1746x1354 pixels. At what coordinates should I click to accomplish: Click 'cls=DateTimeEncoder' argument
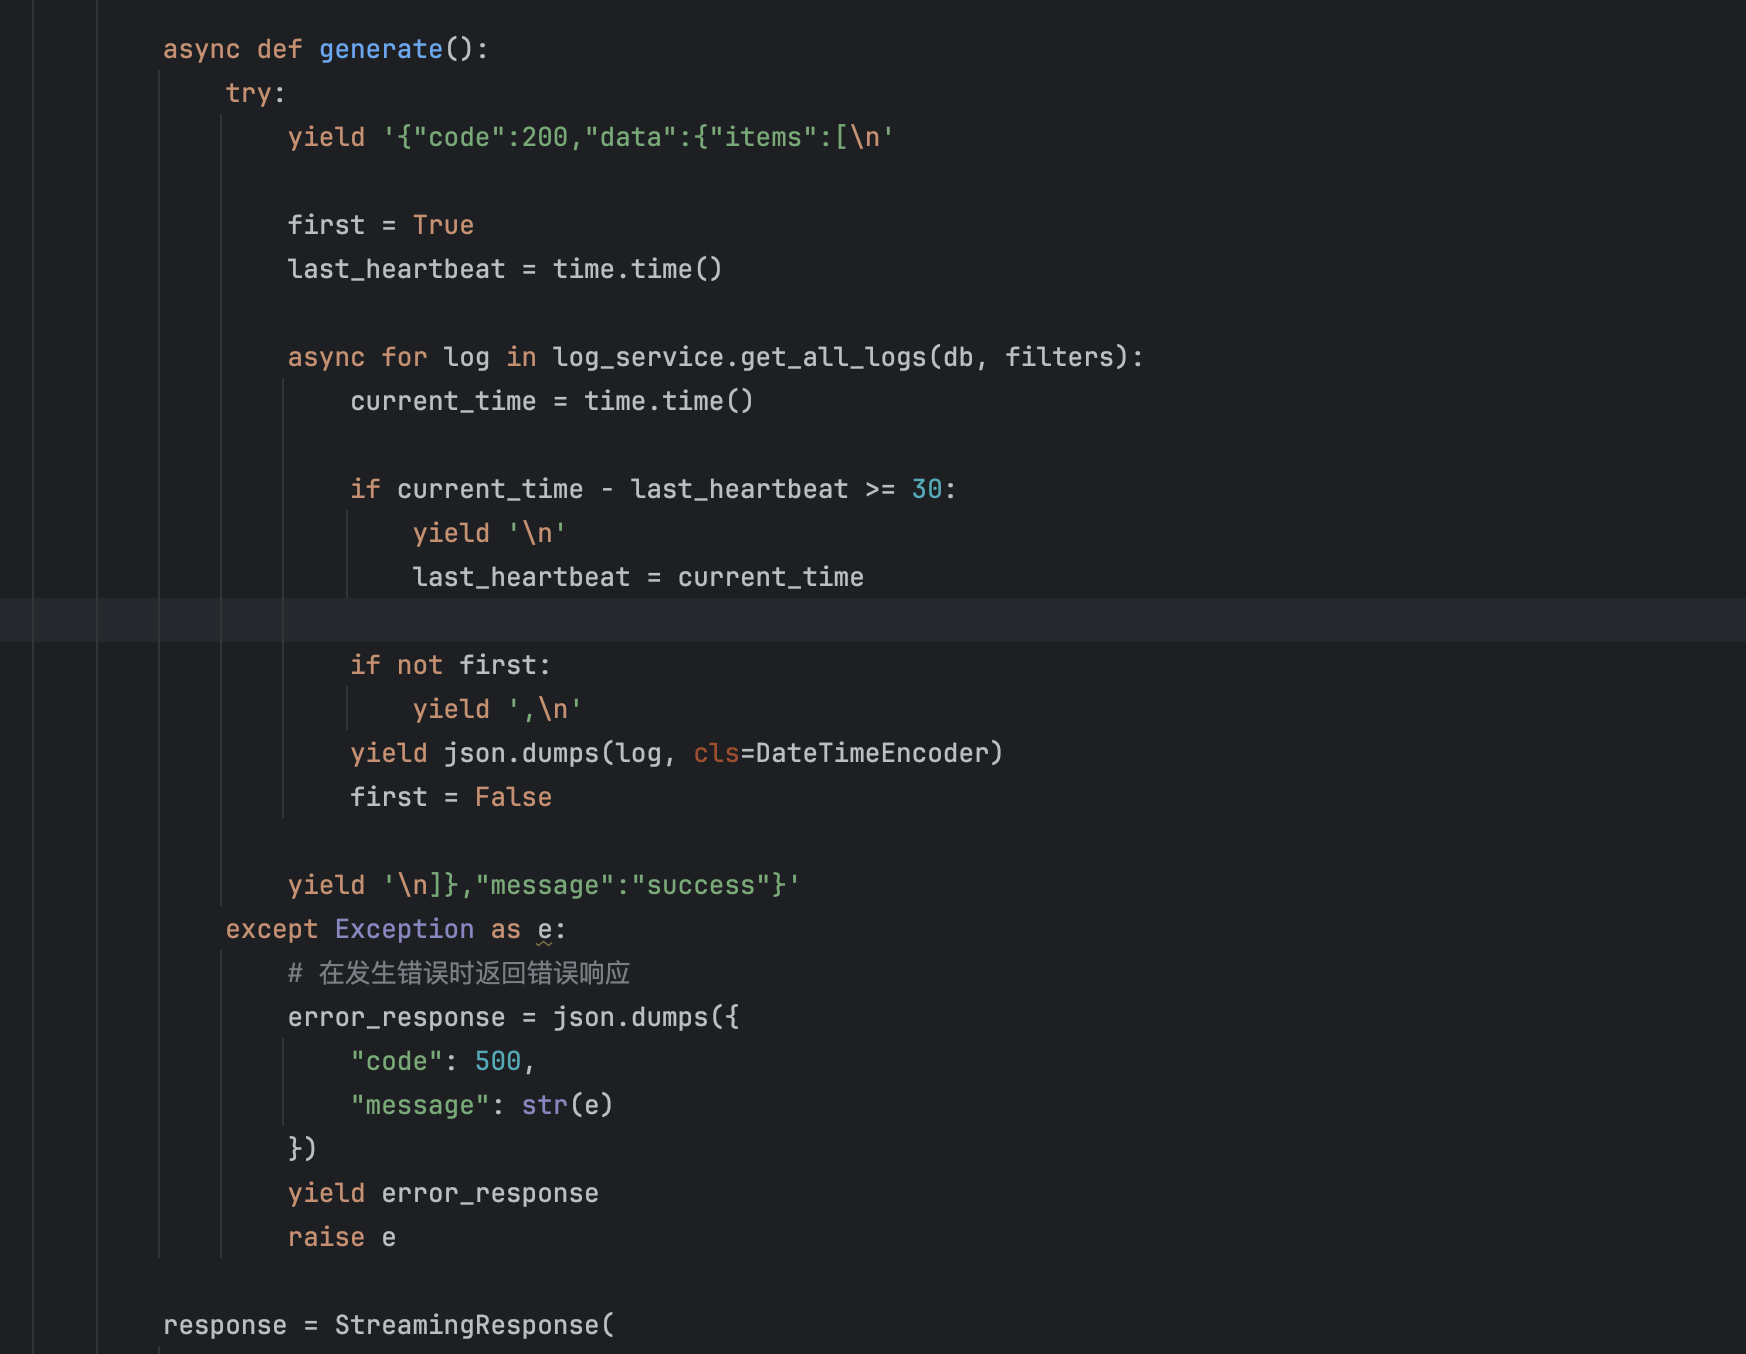click(841, 753)
